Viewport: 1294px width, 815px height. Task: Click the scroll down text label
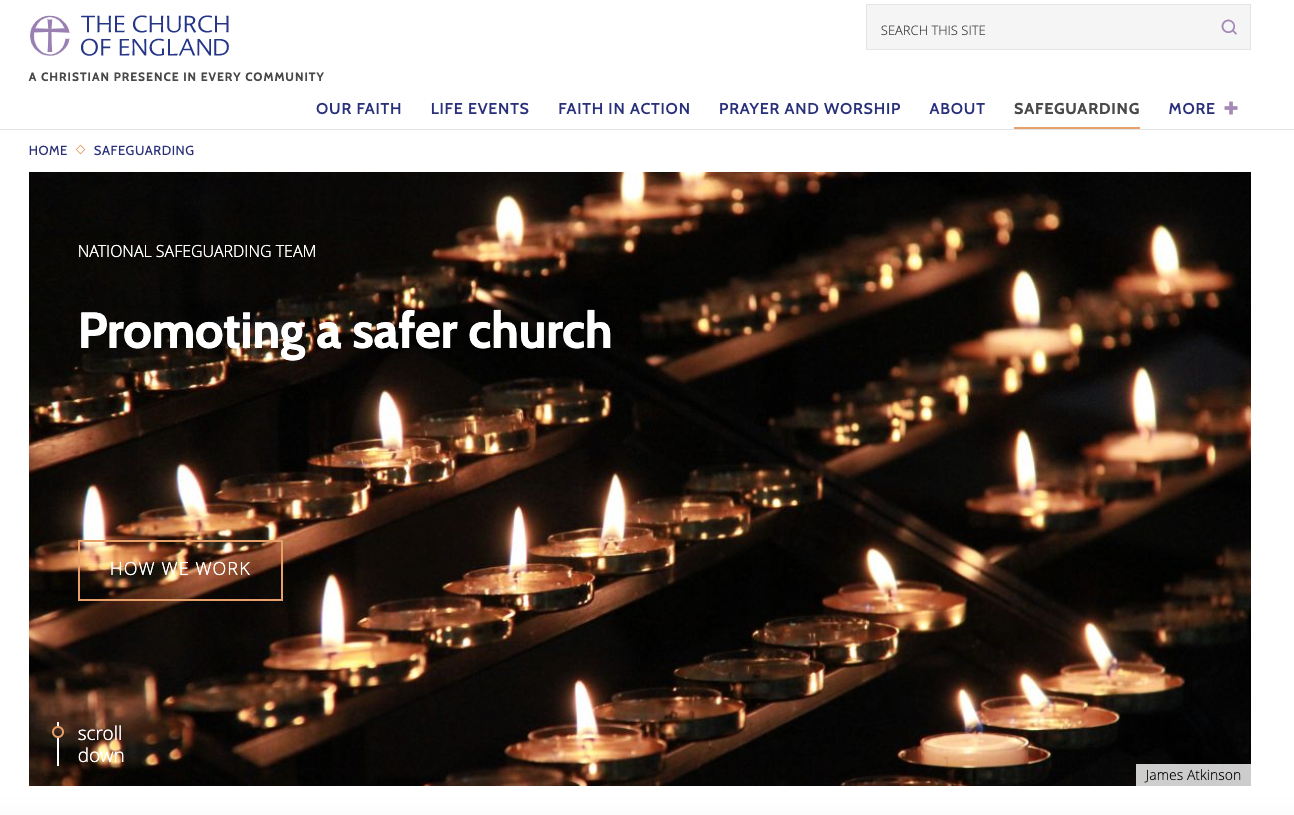click(x=101, y=745)
